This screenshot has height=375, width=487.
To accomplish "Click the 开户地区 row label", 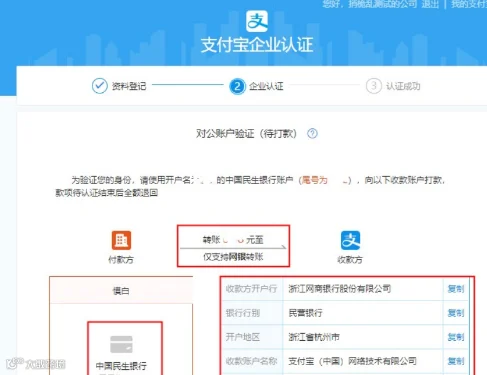I will tap(243, 337).
